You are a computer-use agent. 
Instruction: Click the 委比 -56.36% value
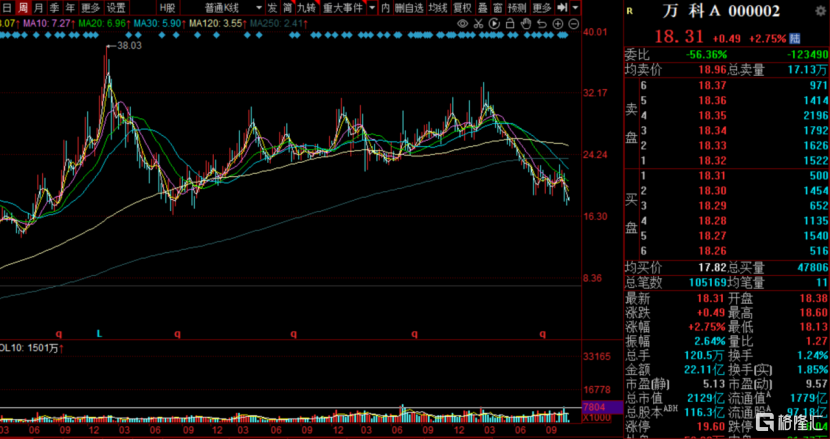click(707, 55)
